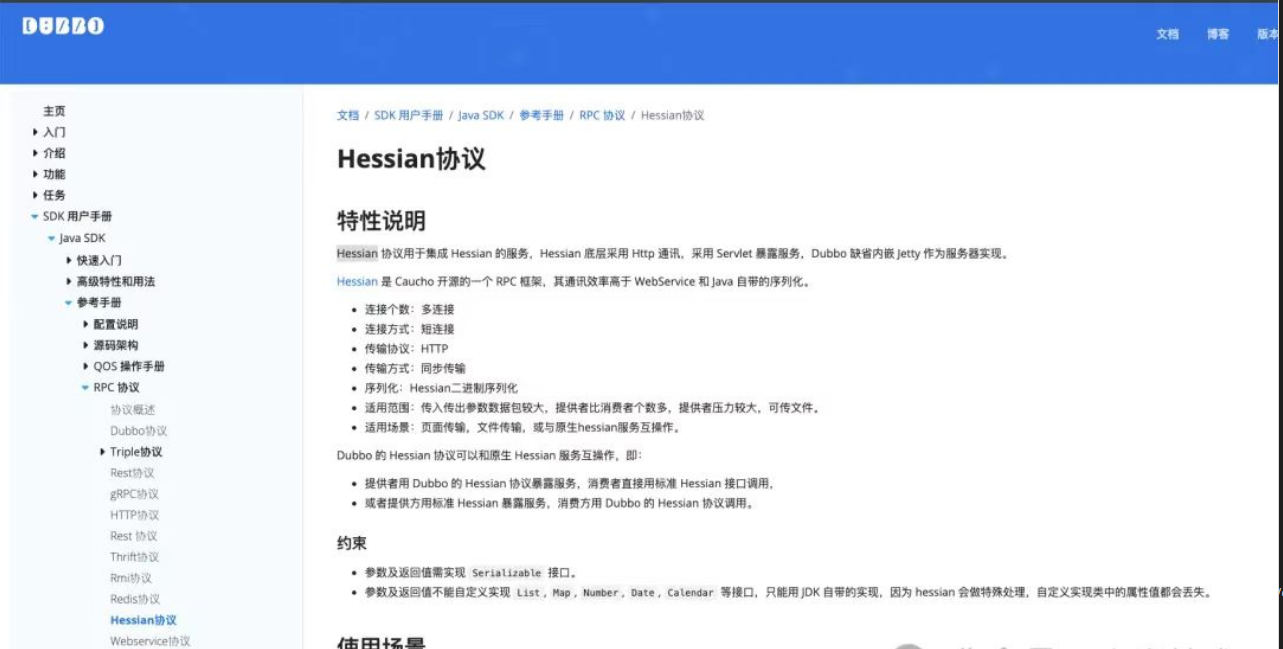
Task: Expand the 高级特性和用法 sidebar arrow
Action: [x=70, y=281]
